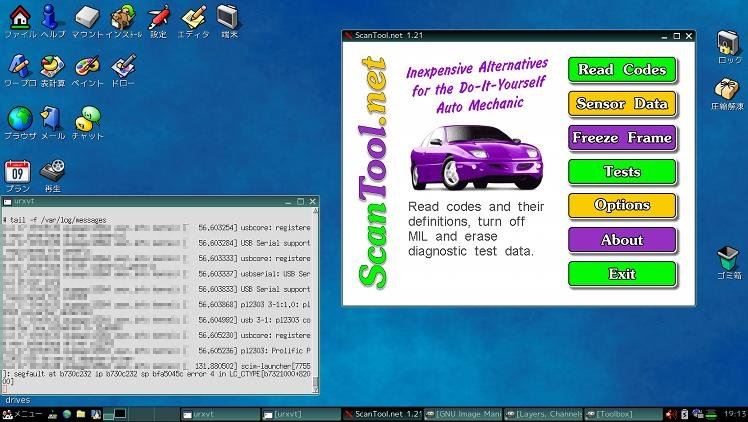Open the メール mail desktop icon
The image size is (748, 422).
(52, 123)
